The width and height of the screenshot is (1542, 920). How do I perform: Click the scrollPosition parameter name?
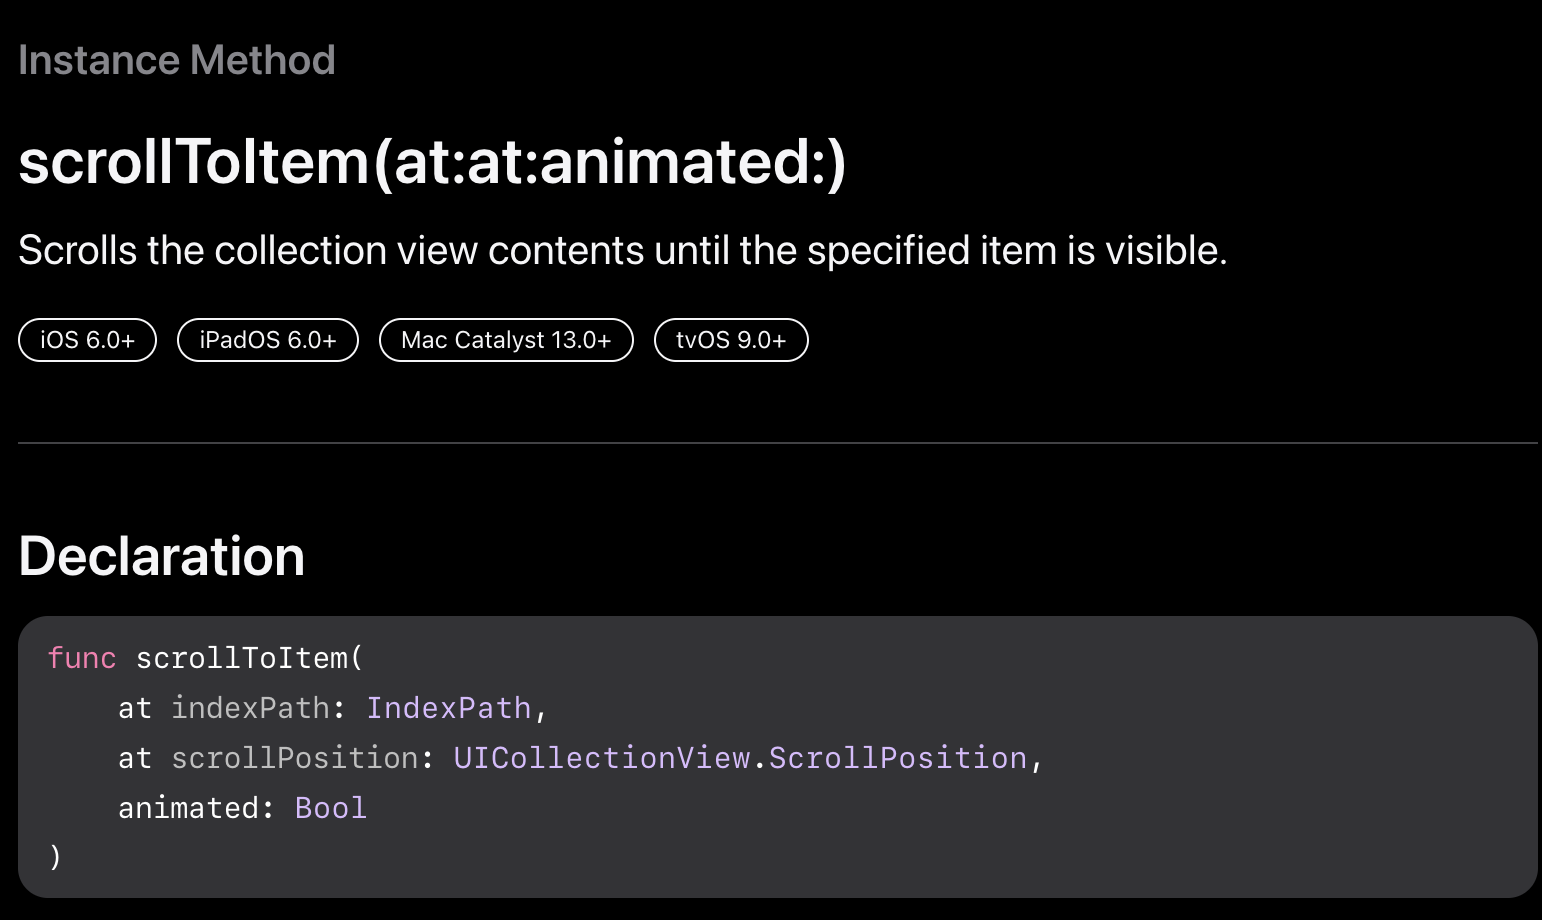295,758
